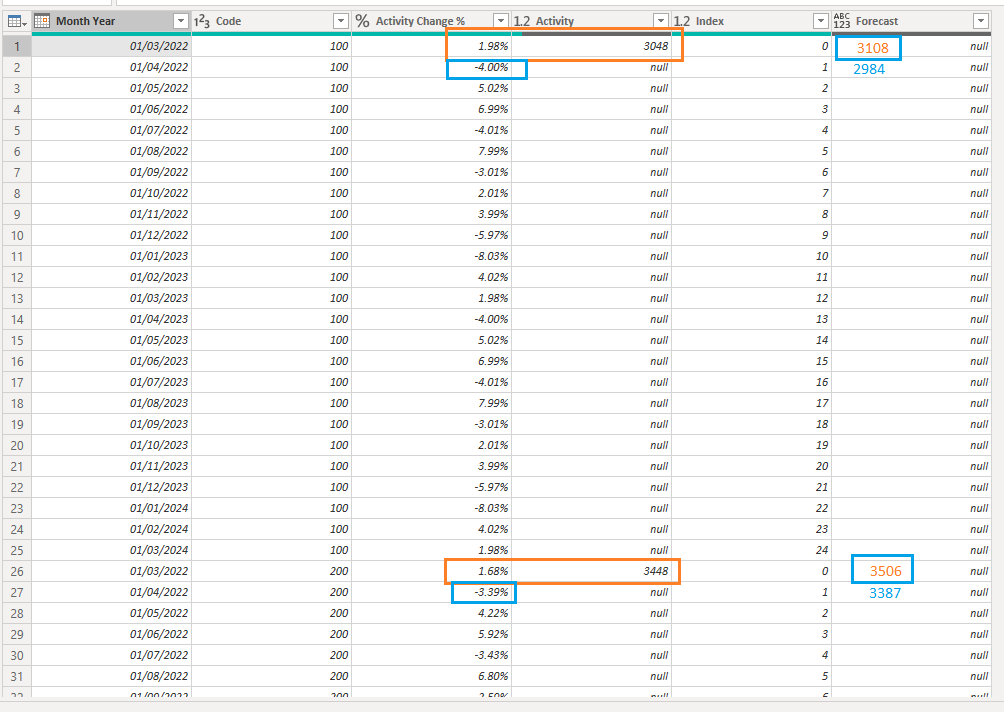This screenshot has width=1004, height=712.
Task: Click the Code 100 cell in row 25
Action: pyautogui.click(x=271, y=550)
